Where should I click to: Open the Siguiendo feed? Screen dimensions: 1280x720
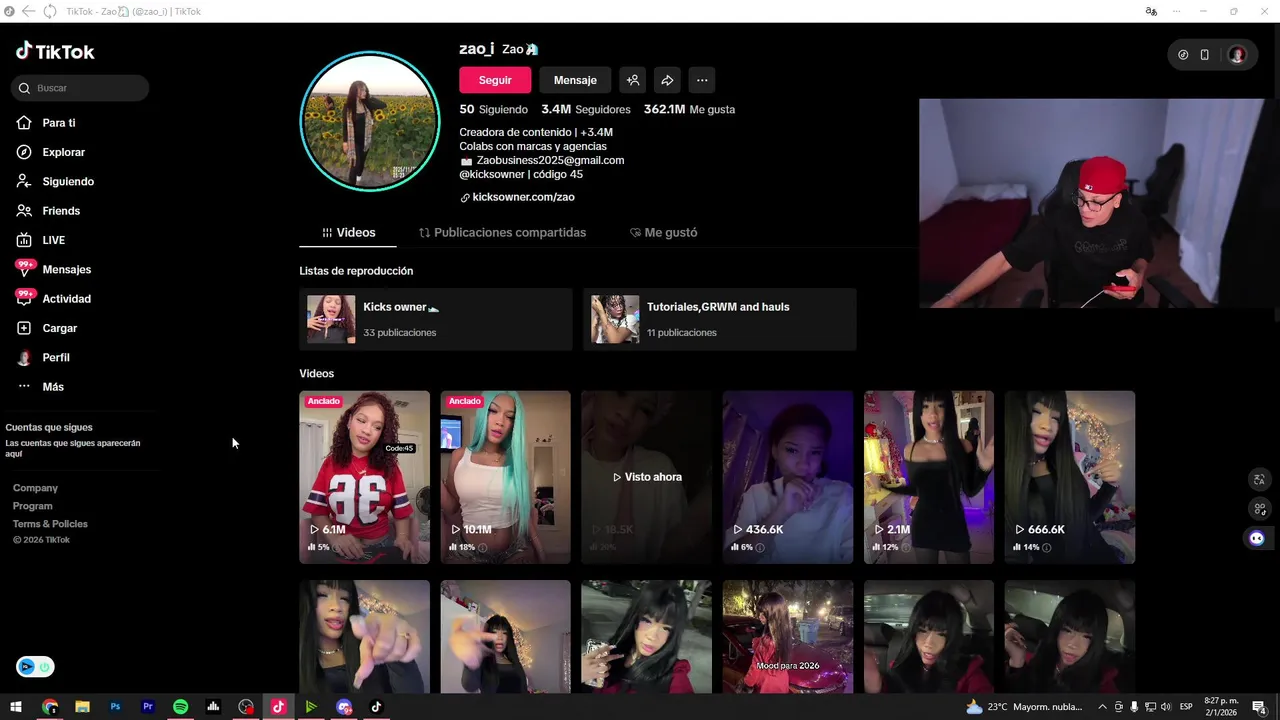point(55,182)
